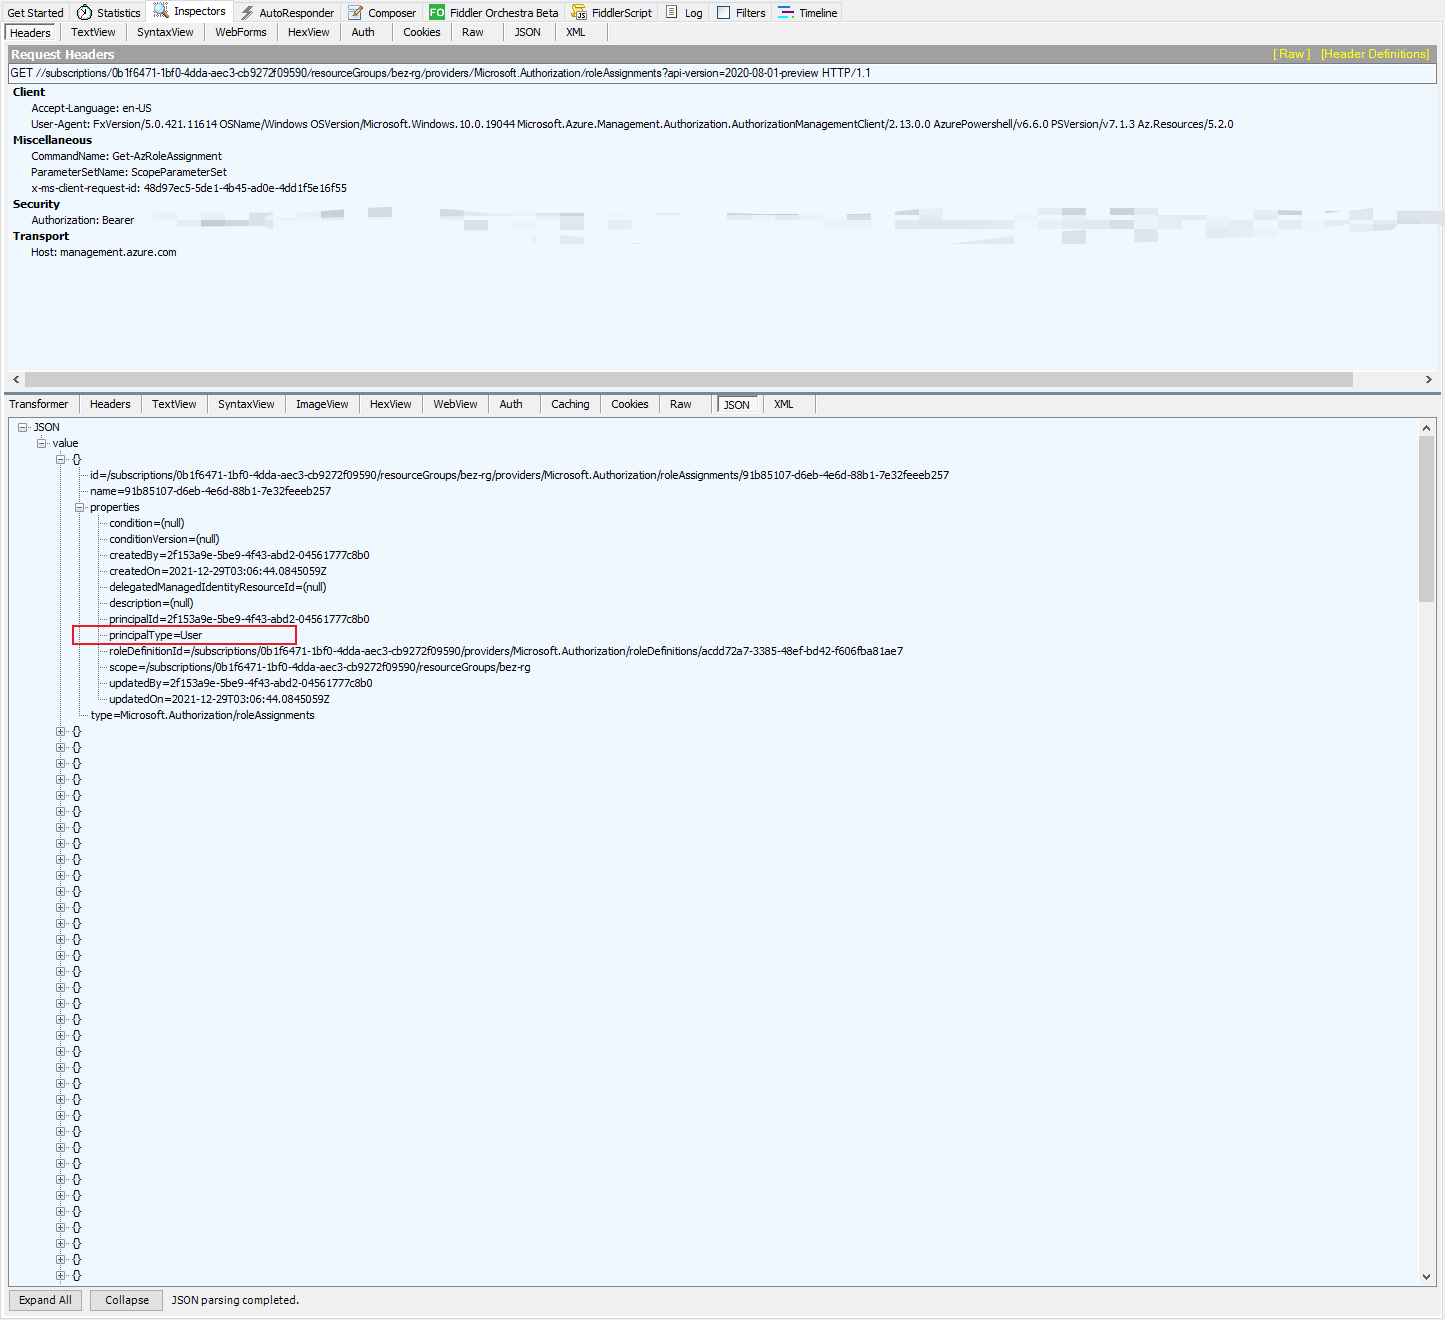Open the Log notepad icon
This screenshot has height=1320, width=1445.
(670, 12)
